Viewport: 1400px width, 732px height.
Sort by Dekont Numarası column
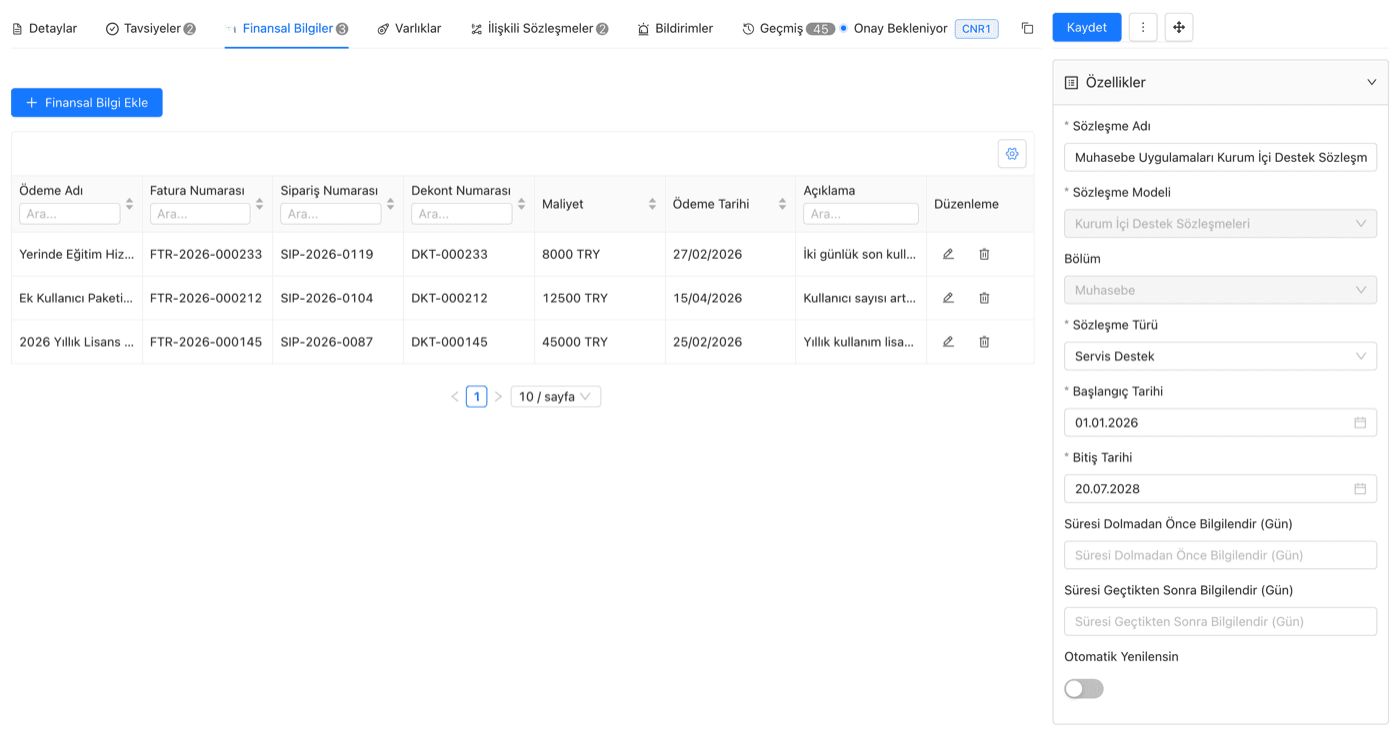[521, 204]
